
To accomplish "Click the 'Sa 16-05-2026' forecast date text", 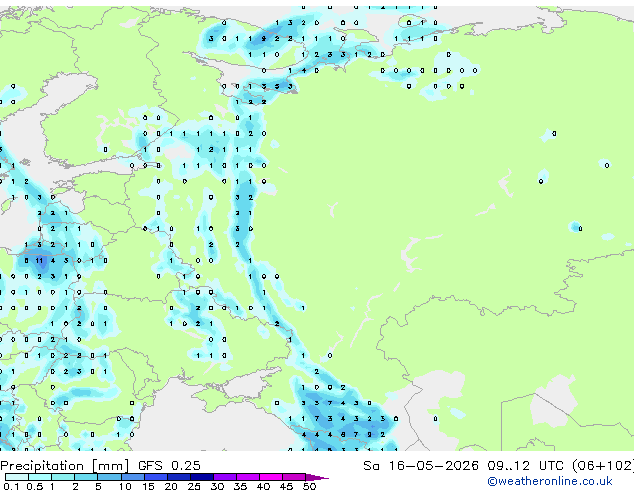I will pyautogui.click(x=421, y=466).
